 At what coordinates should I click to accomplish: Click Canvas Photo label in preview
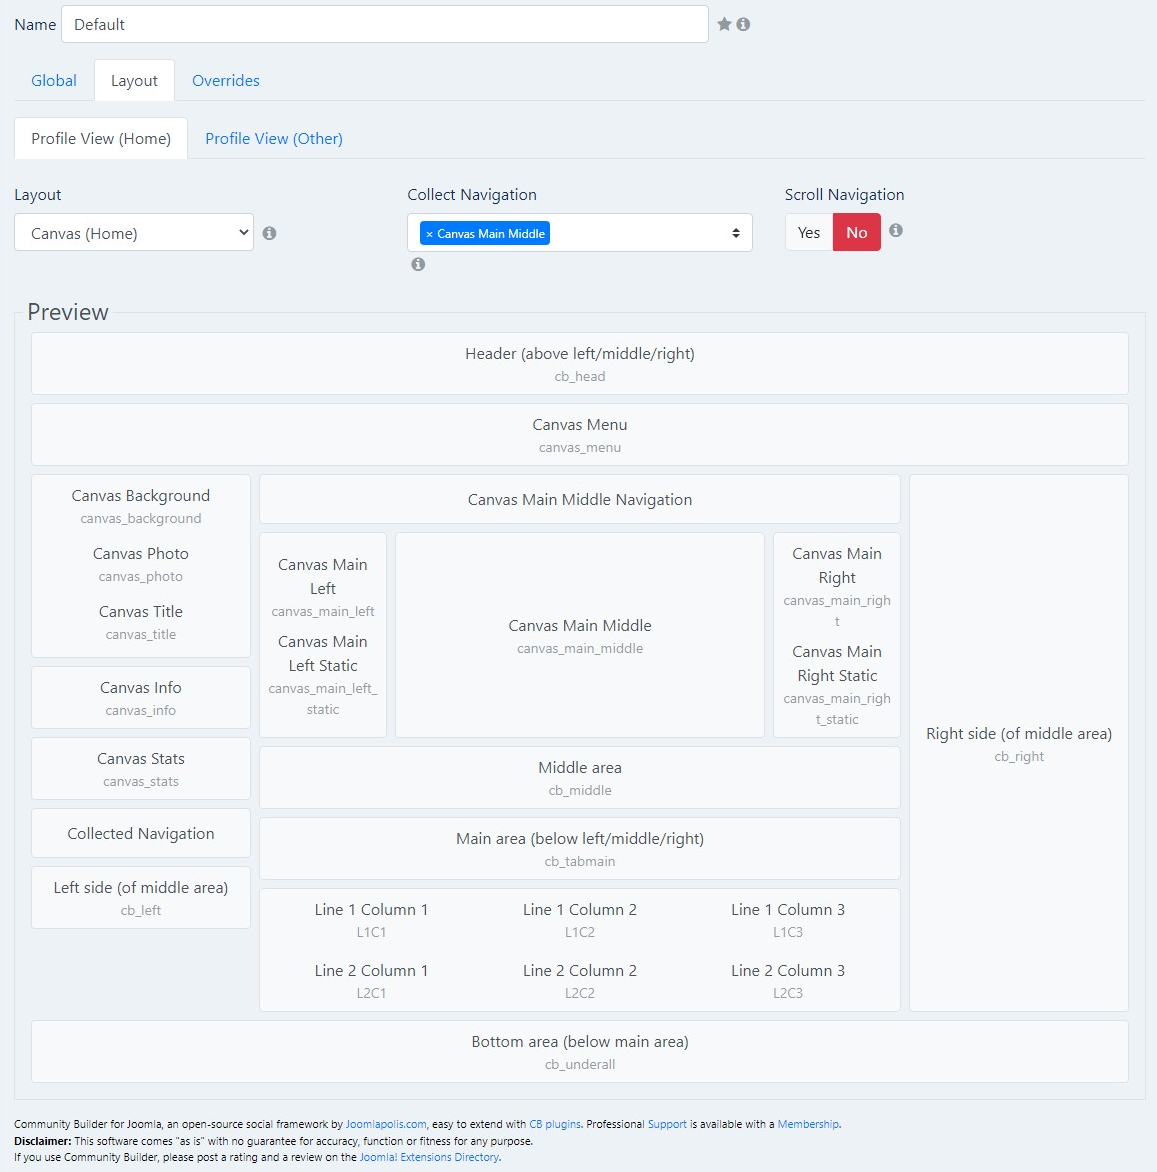pos(141,554)
